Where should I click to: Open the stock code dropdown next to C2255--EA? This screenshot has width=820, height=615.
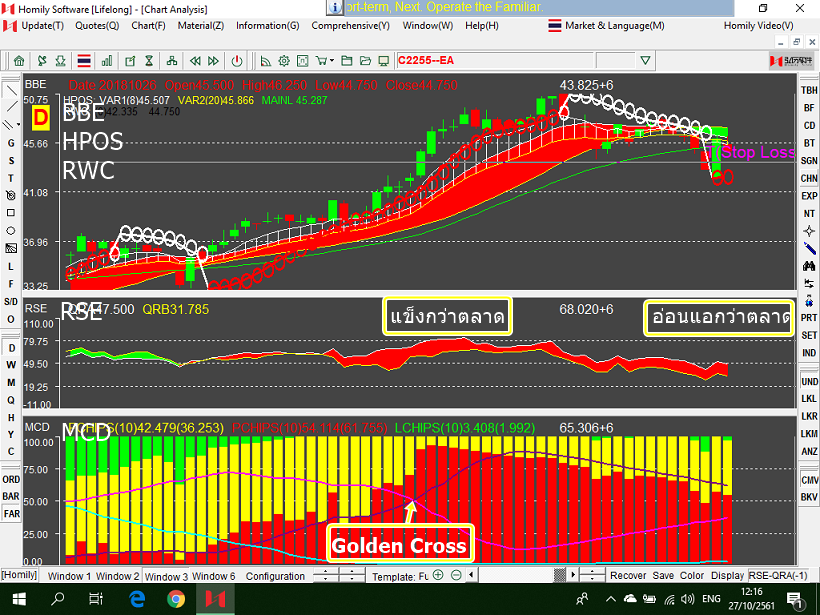645,59
